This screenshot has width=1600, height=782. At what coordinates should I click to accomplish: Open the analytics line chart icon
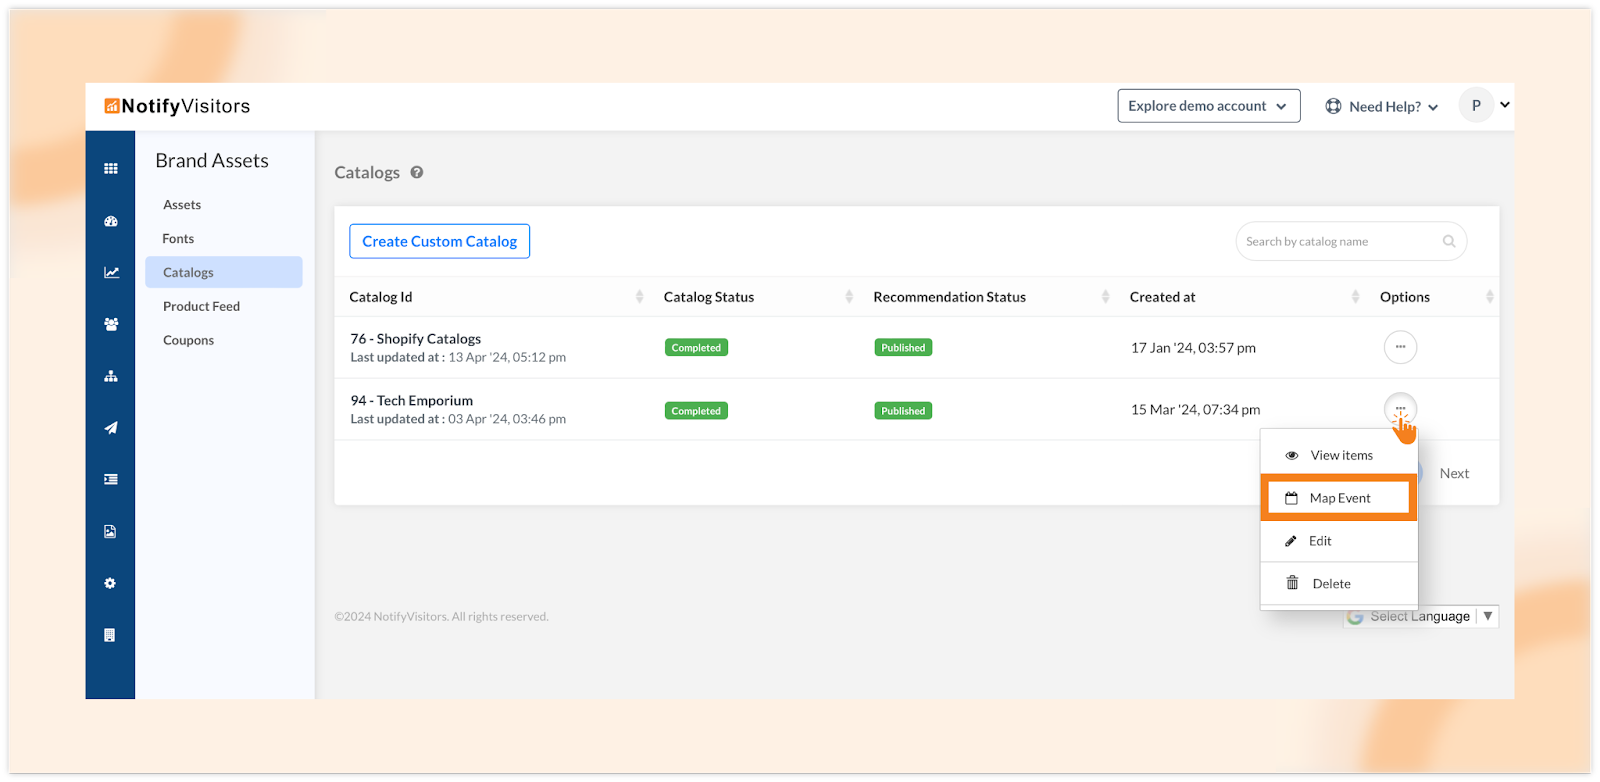tap(111, 272)
